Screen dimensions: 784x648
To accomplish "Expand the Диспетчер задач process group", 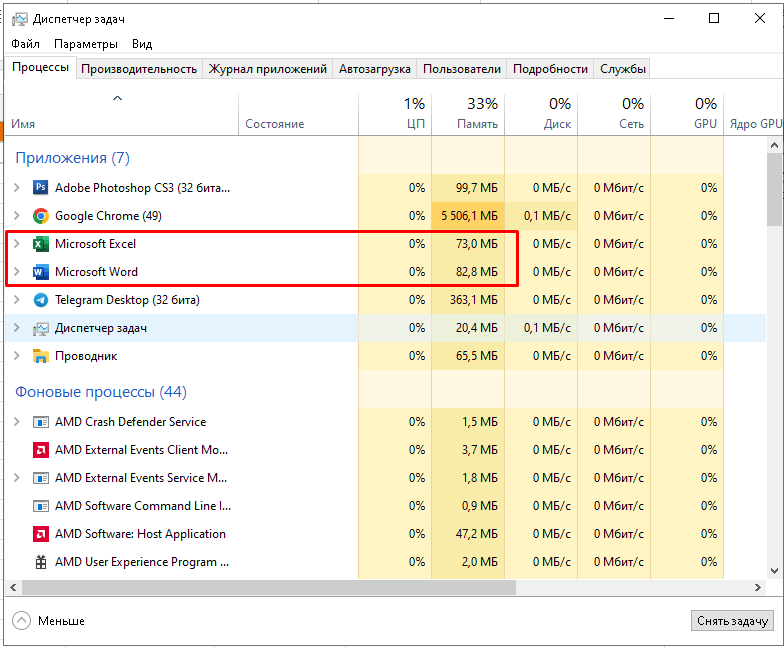I will point(16,328).
